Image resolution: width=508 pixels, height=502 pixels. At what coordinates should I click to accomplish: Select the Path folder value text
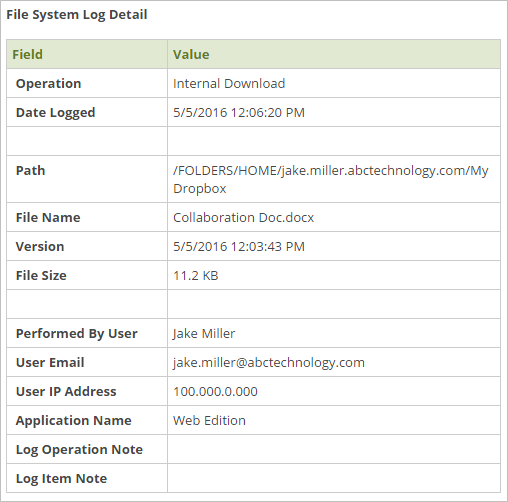pos(330,179)
